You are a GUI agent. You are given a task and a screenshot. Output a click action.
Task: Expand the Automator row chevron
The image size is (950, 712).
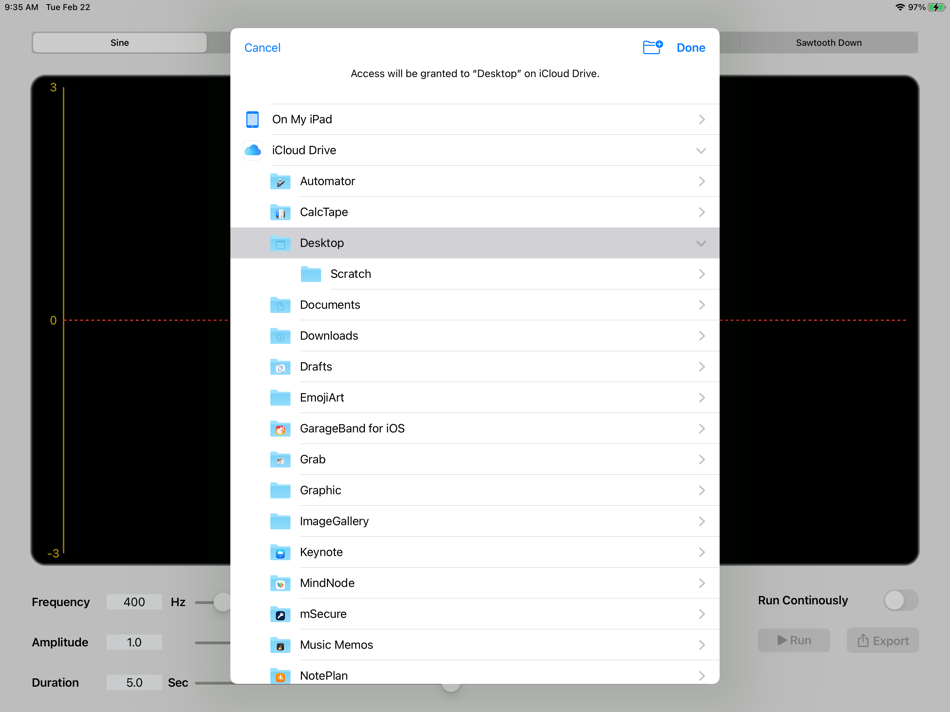(x=702, y=181)
